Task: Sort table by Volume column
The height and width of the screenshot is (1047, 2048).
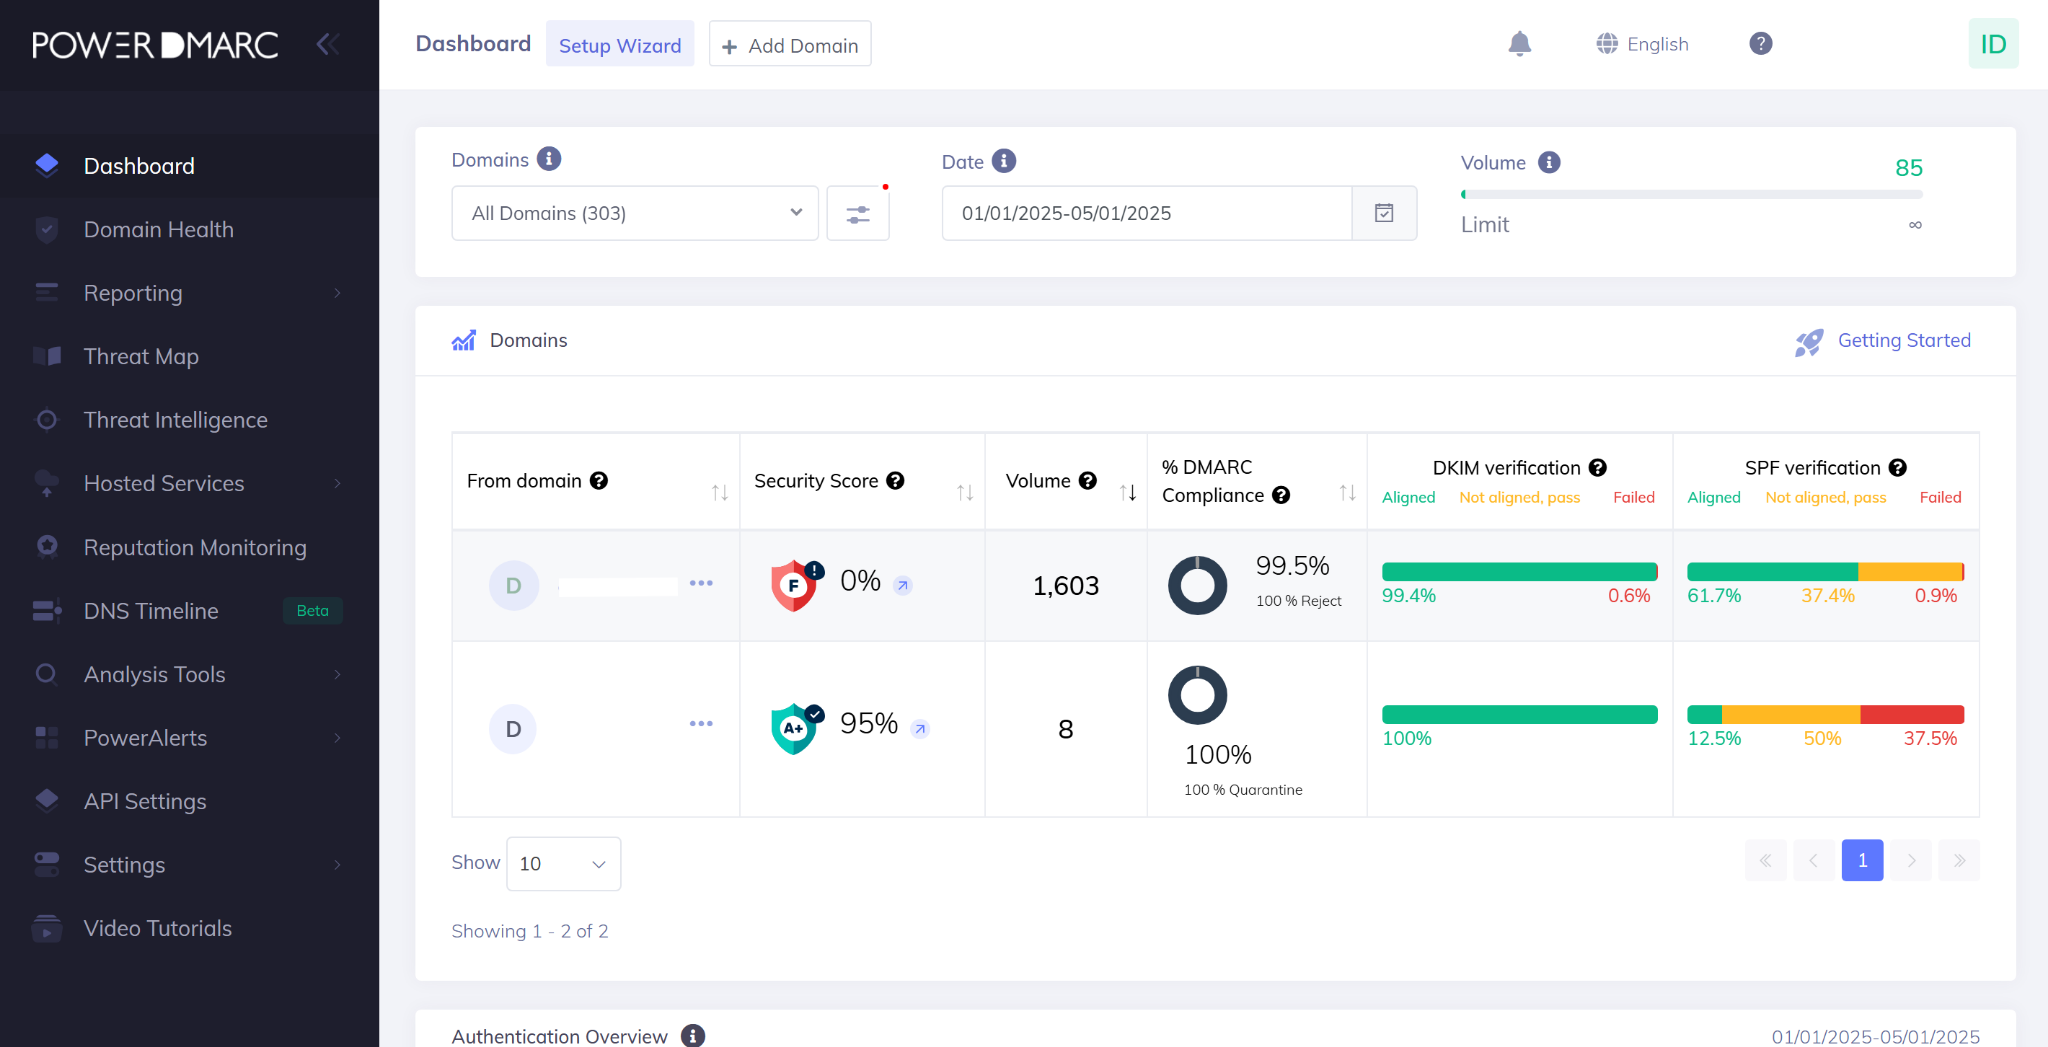Action: 1128,492
